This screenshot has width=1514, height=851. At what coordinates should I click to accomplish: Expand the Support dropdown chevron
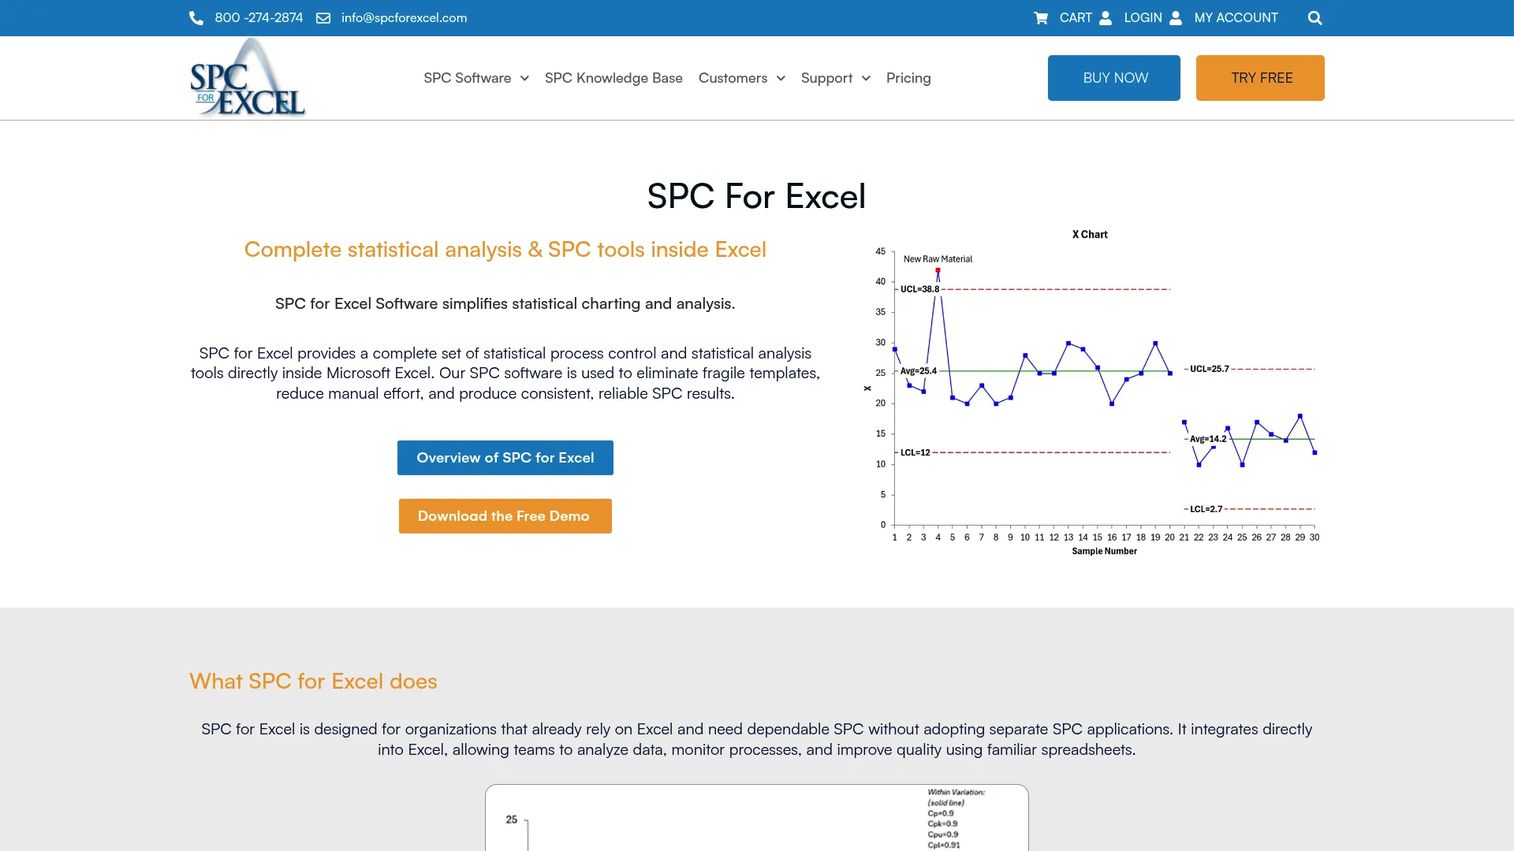coord(866,78)
